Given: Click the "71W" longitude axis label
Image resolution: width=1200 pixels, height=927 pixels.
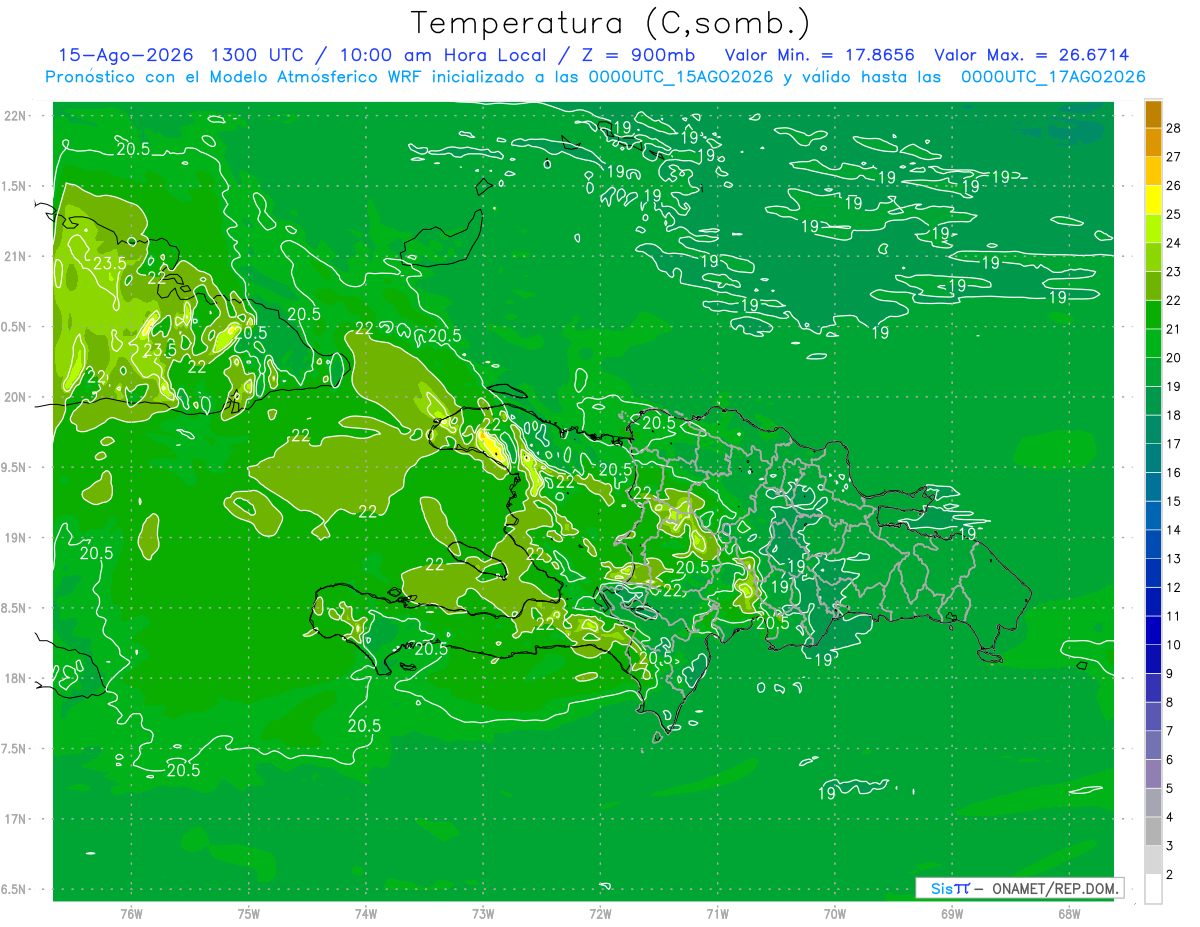Looking at the screenshot, I should coord(717,915).
